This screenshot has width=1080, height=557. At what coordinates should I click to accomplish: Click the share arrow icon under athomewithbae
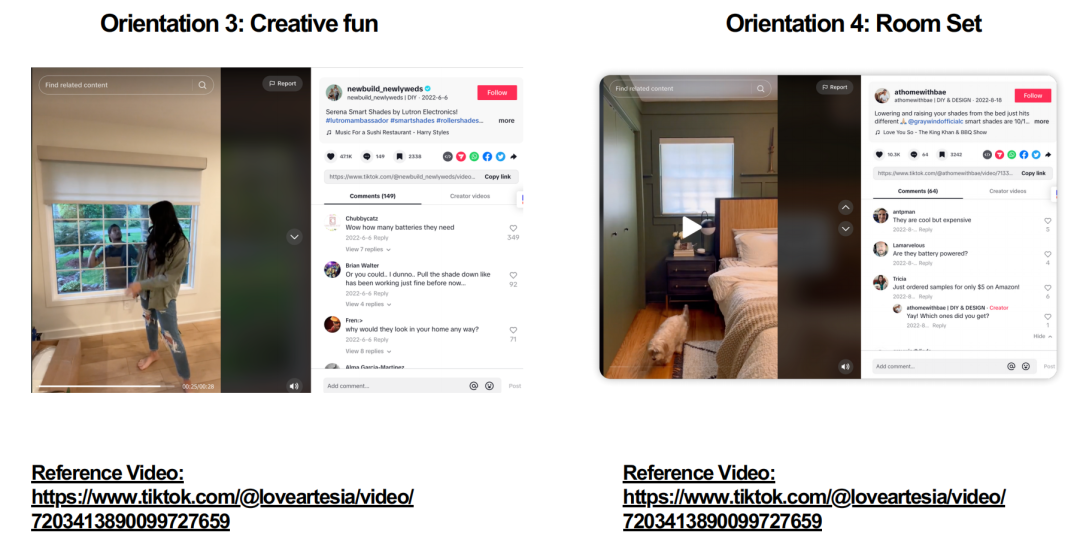(x=1048, y=155)
